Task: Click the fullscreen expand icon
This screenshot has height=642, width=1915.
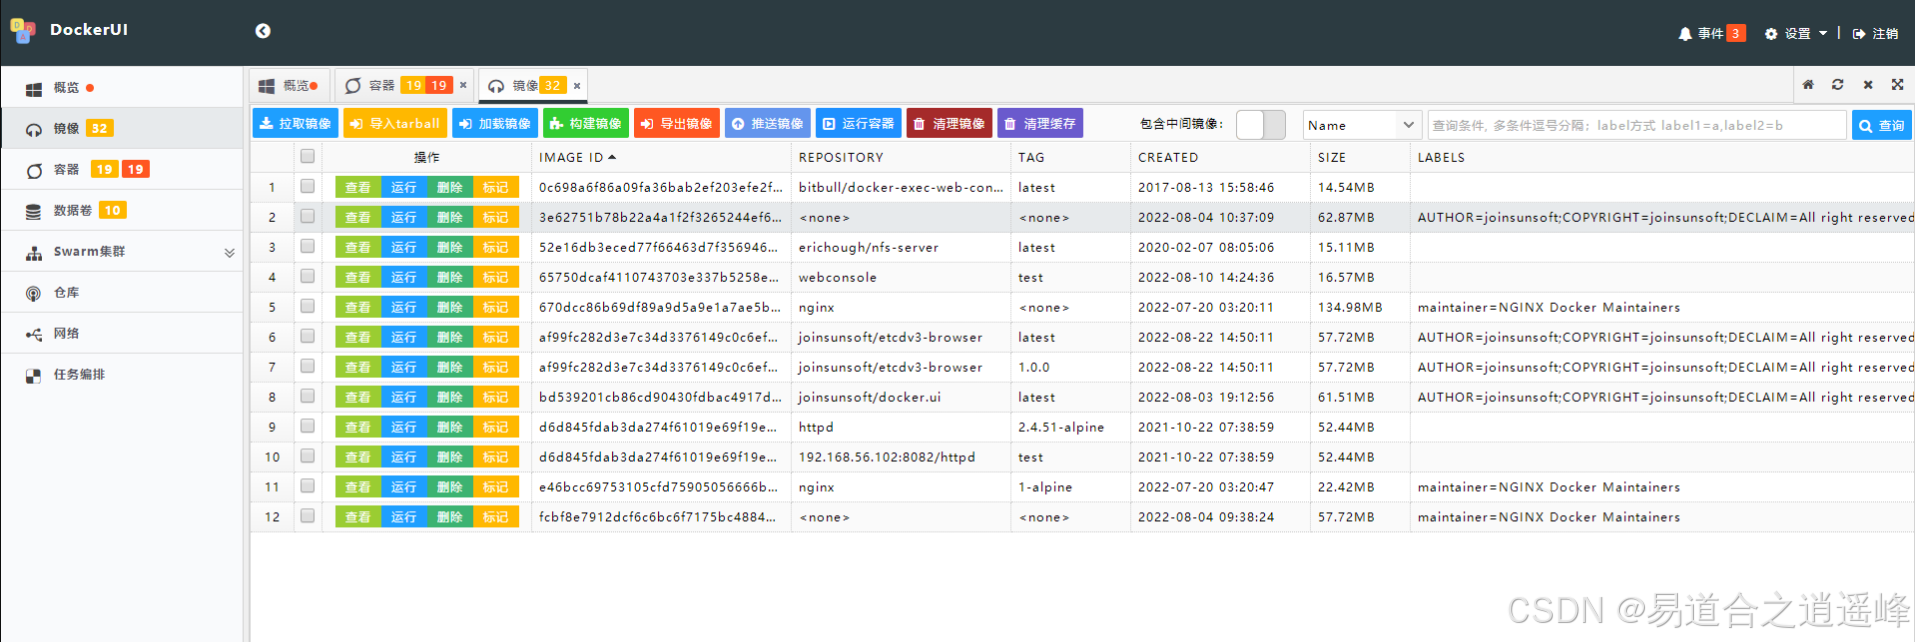Action: (x=1897, y=85)
